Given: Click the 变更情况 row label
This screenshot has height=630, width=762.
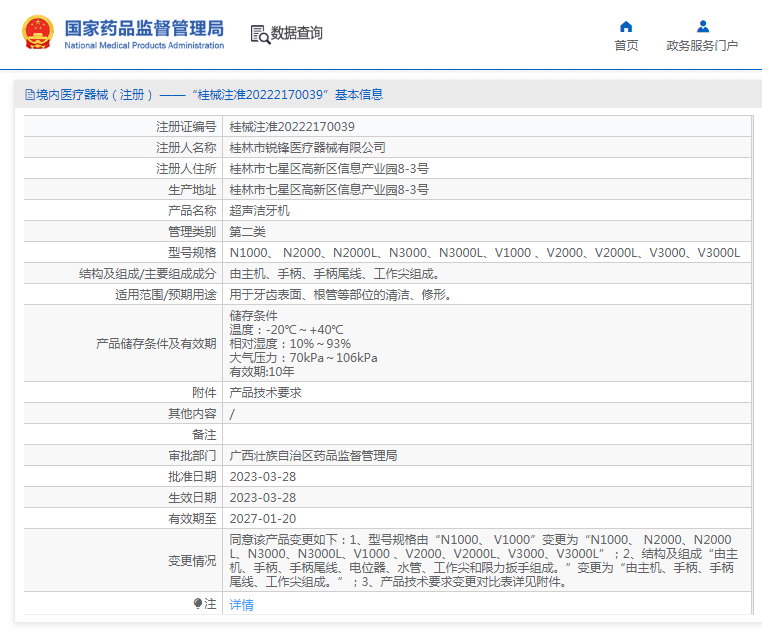Looking at the screenshot, I should click(192, 560).
